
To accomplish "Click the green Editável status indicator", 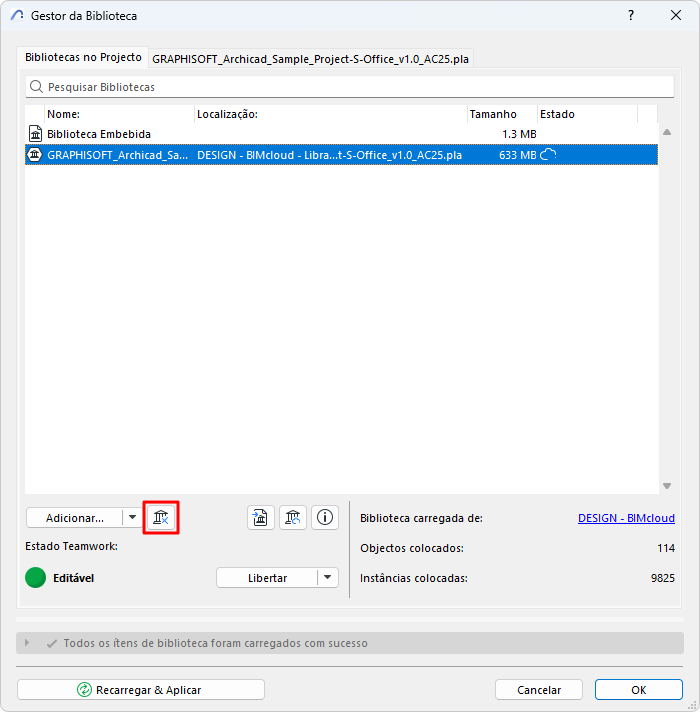I will (35, 578).
